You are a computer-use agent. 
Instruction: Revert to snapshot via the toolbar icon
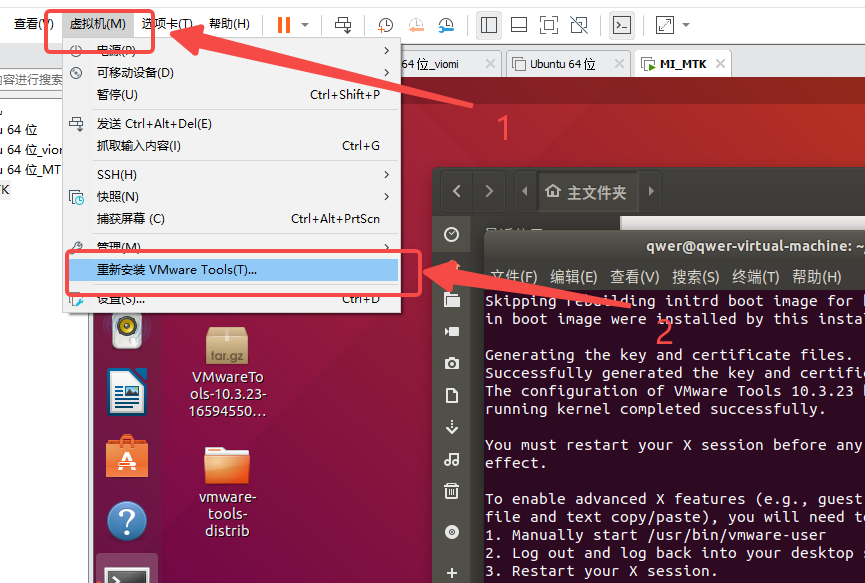click(416, 25)
